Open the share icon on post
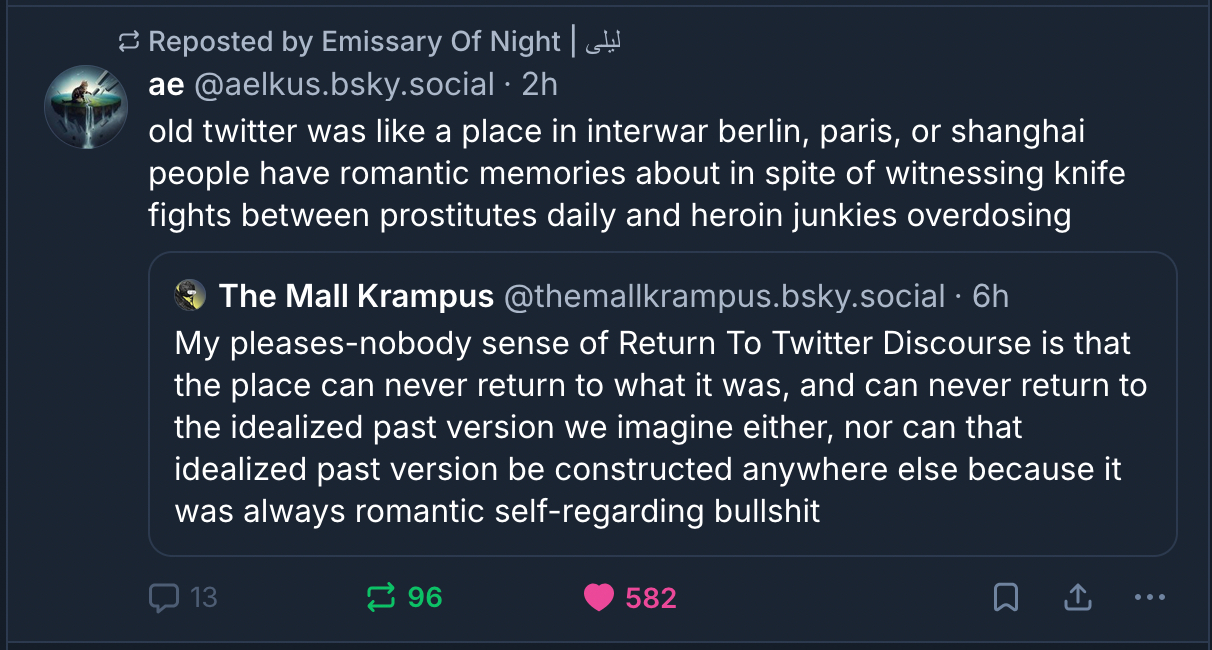 point(1077,598)
